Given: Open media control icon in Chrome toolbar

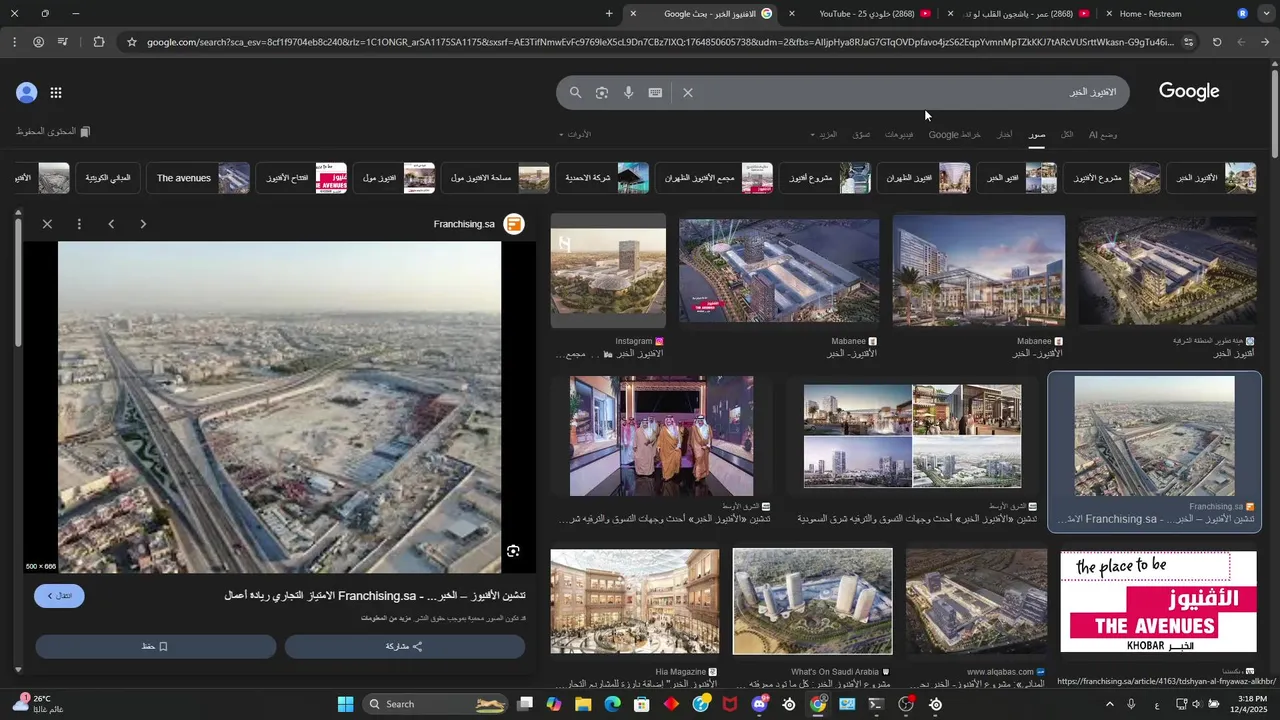Looking at the screenshot, I should [63, 42].
